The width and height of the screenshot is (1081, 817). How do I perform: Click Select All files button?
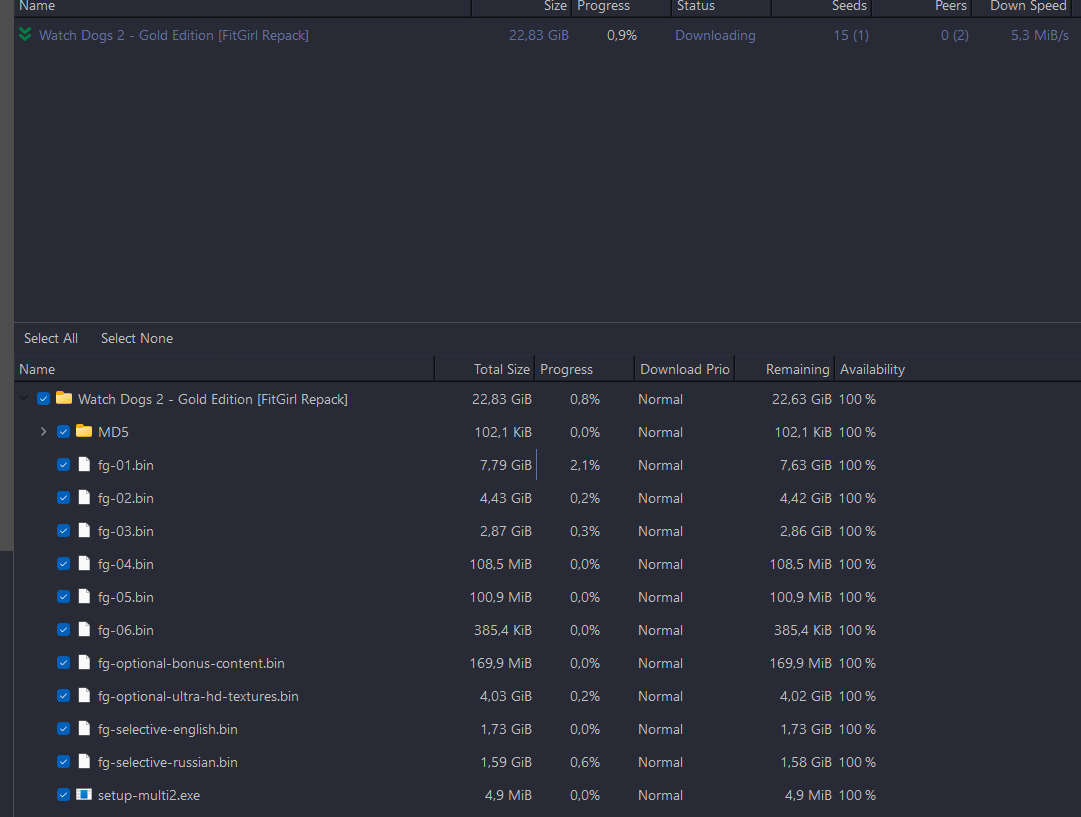[x=51, y=339]
